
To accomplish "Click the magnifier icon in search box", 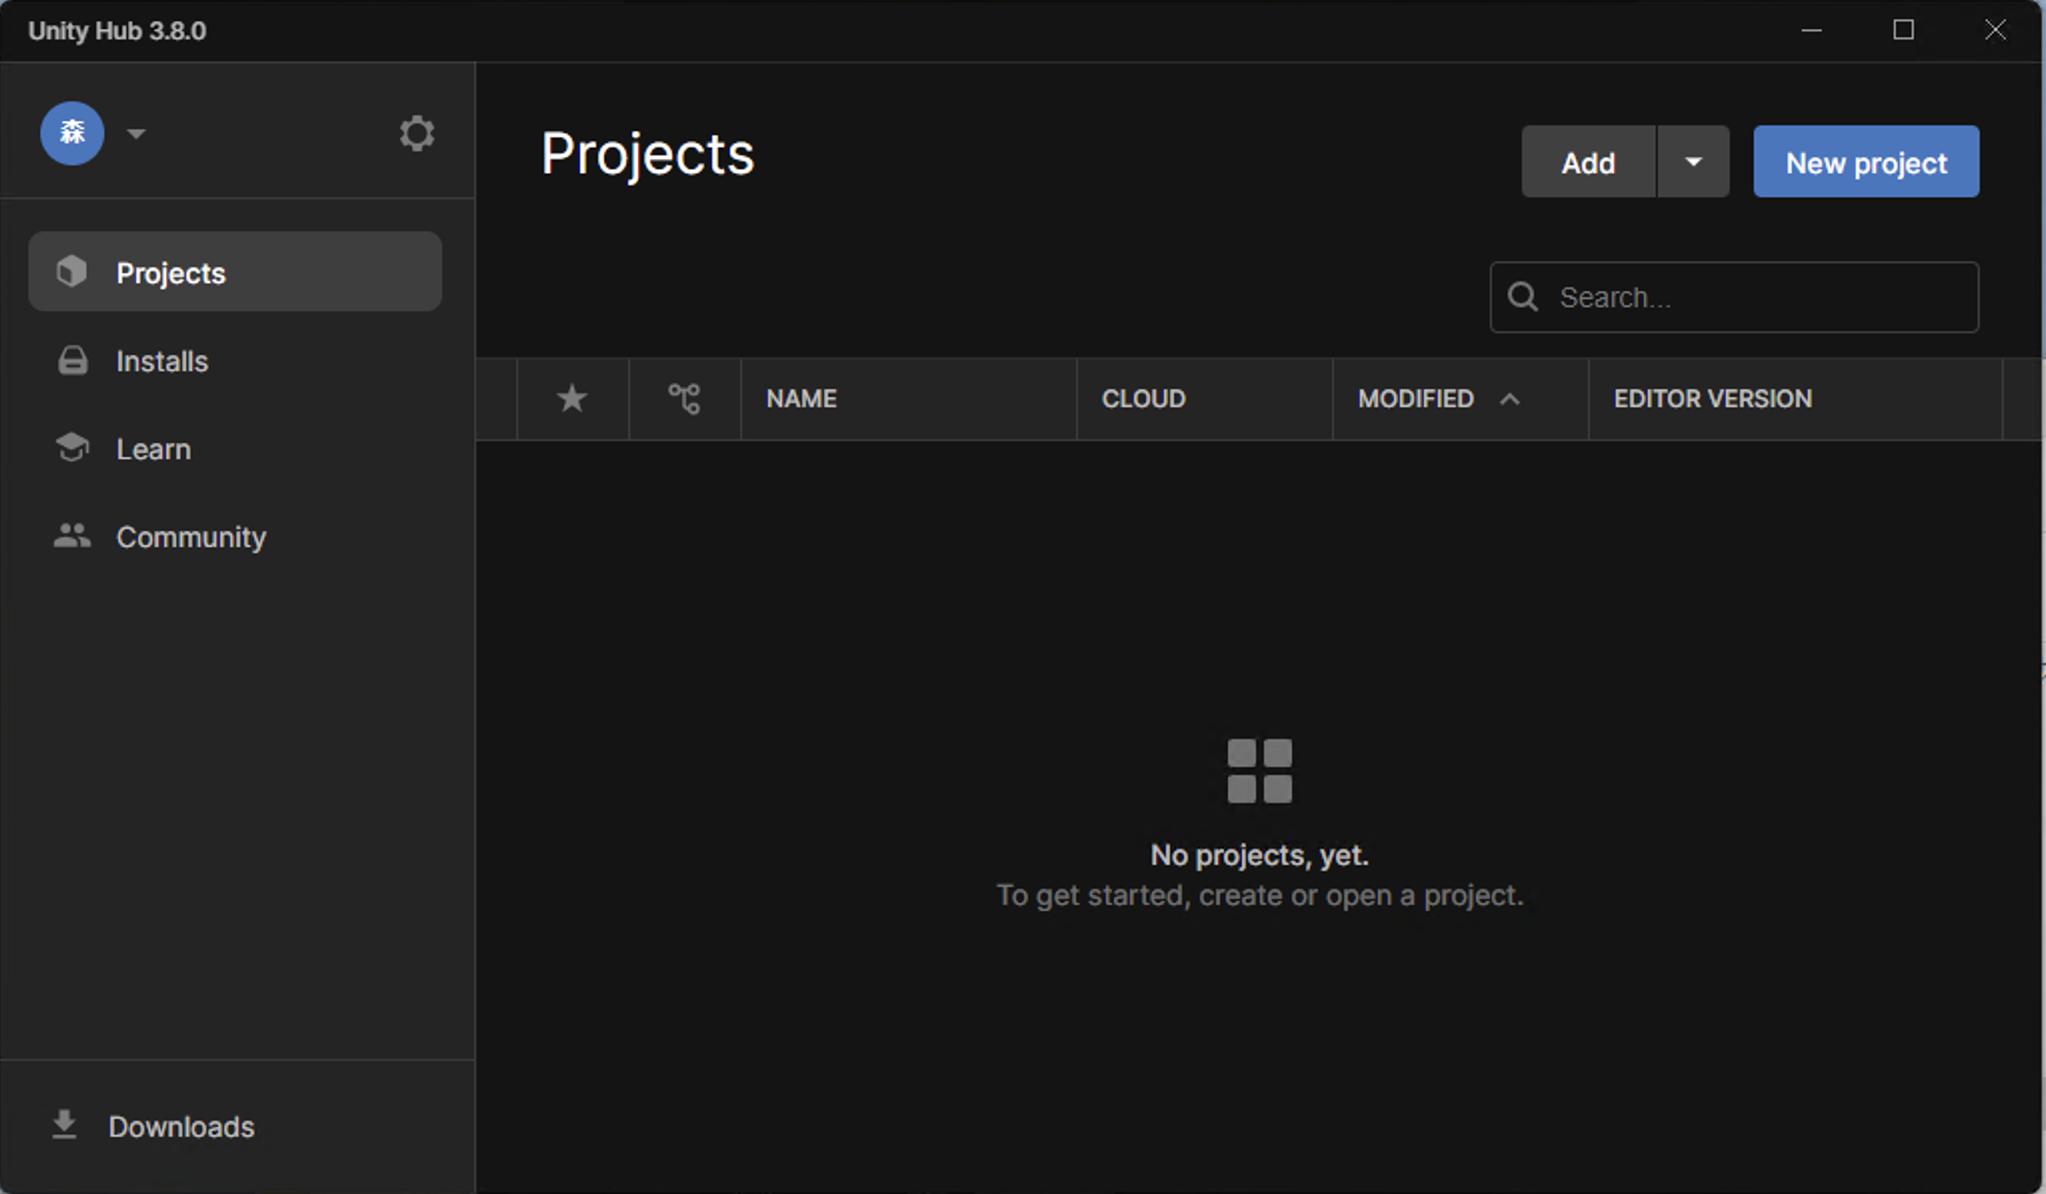I will [x=1523, y=297].
